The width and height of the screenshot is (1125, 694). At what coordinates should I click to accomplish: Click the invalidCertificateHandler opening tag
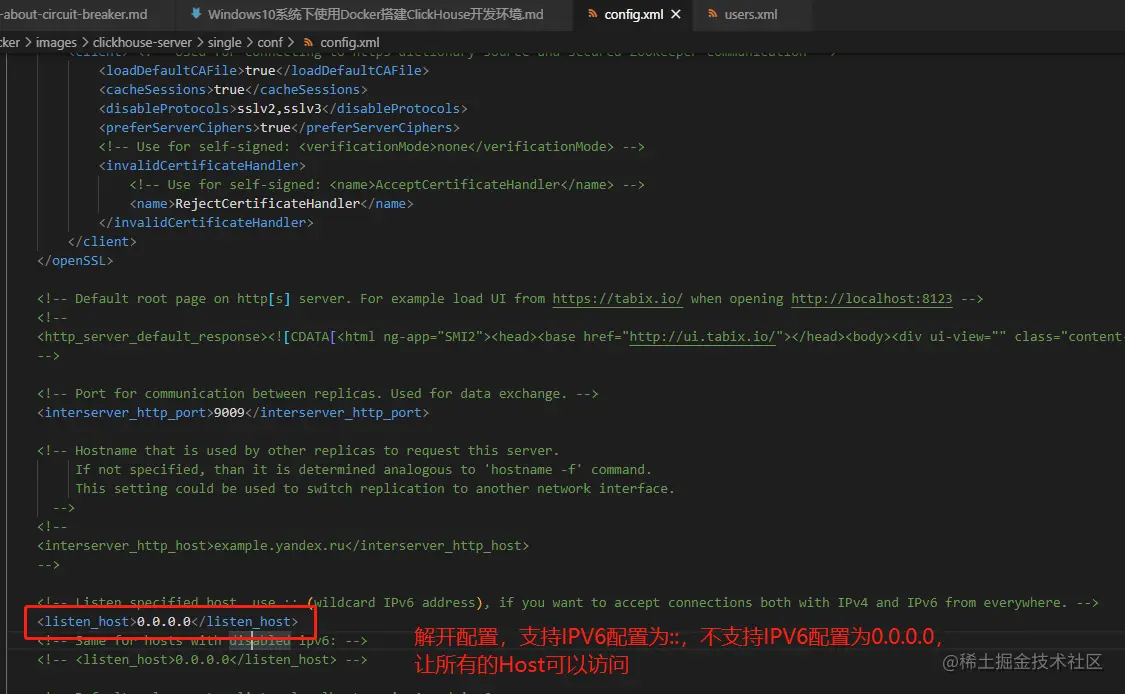tap(202, 166)
